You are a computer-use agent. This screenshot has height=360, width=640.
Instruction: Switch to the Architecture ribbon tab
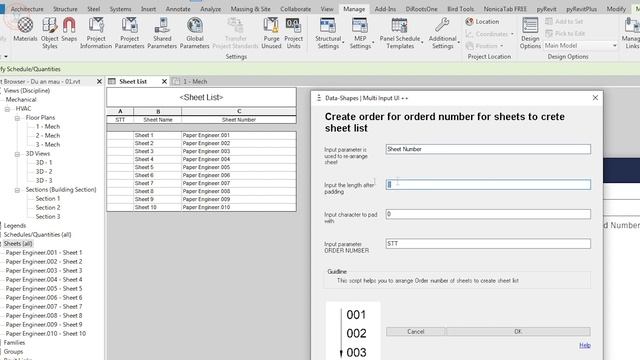(27, 9)
